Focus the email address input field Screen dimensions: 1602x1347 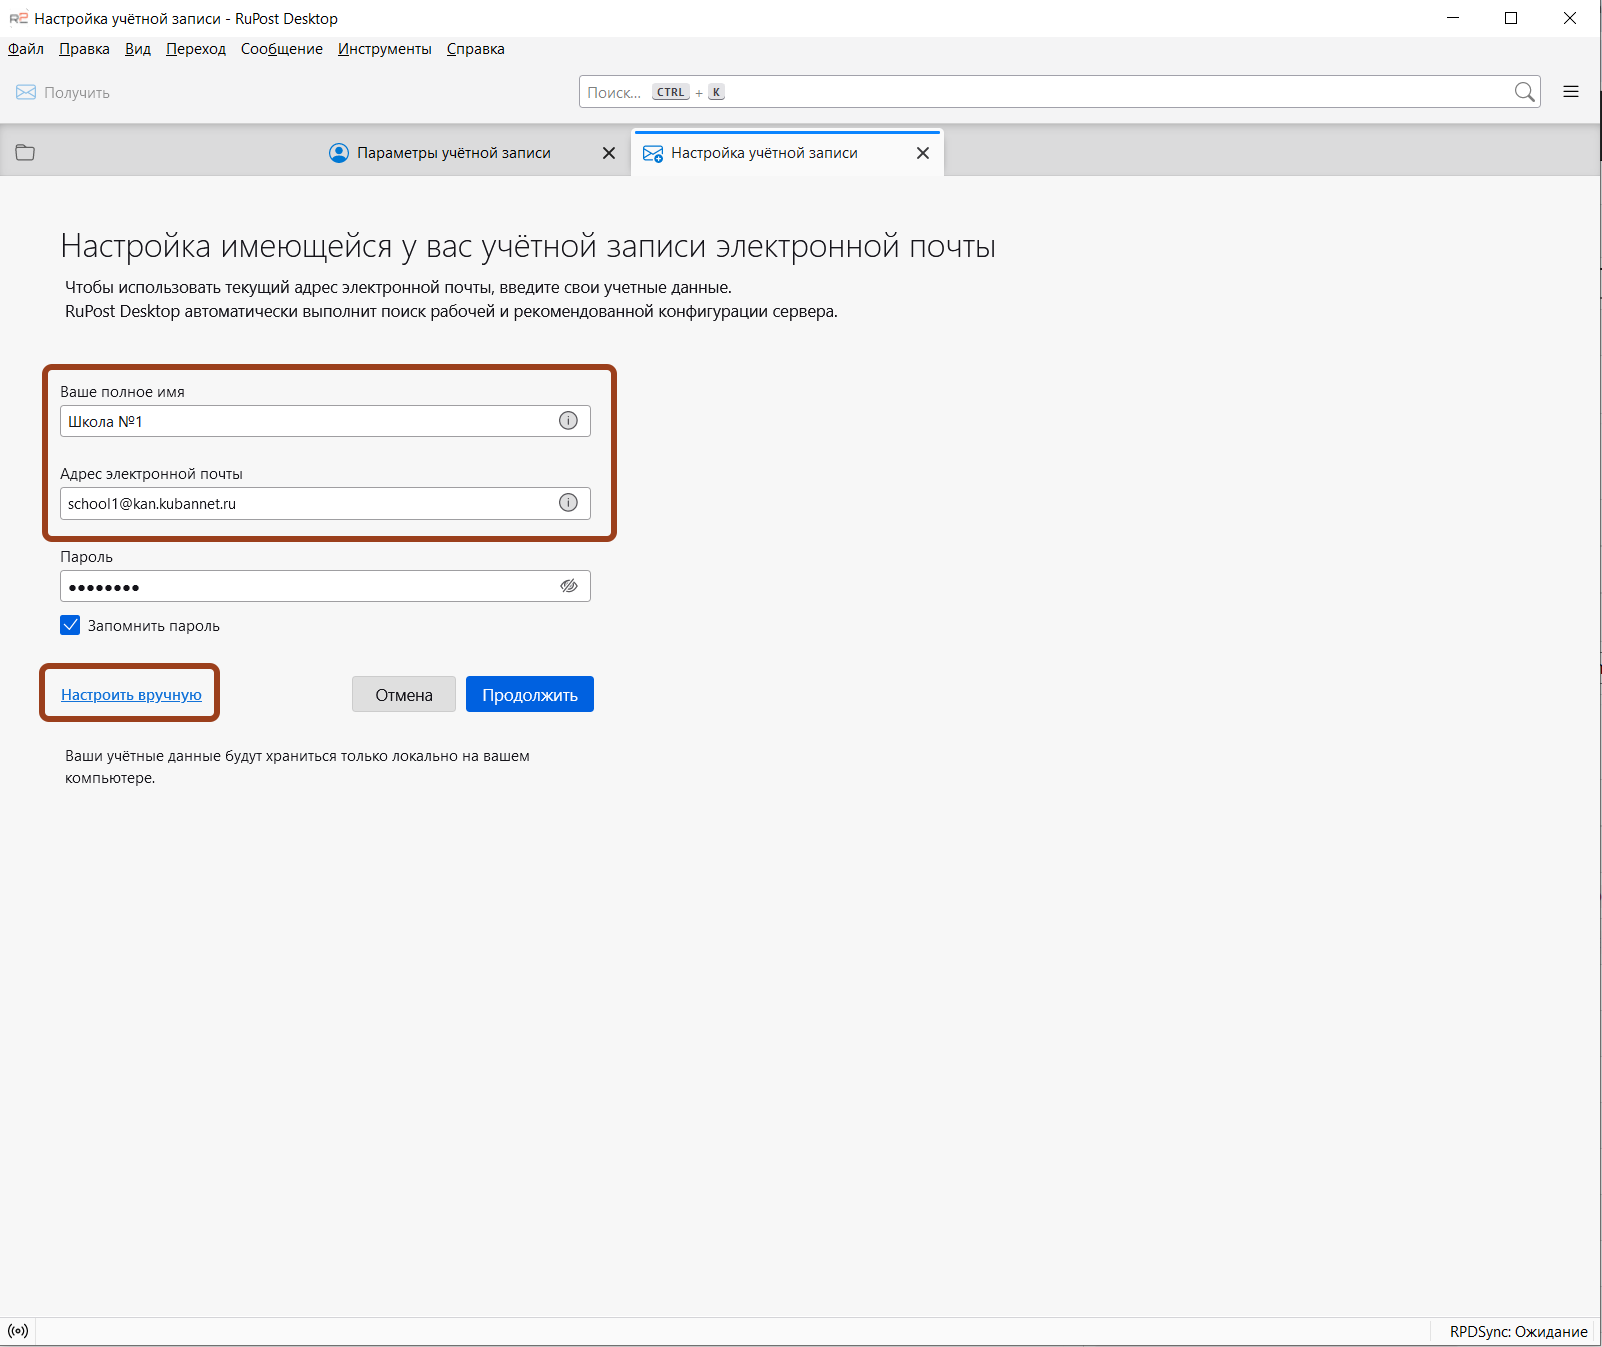point(325,503)
